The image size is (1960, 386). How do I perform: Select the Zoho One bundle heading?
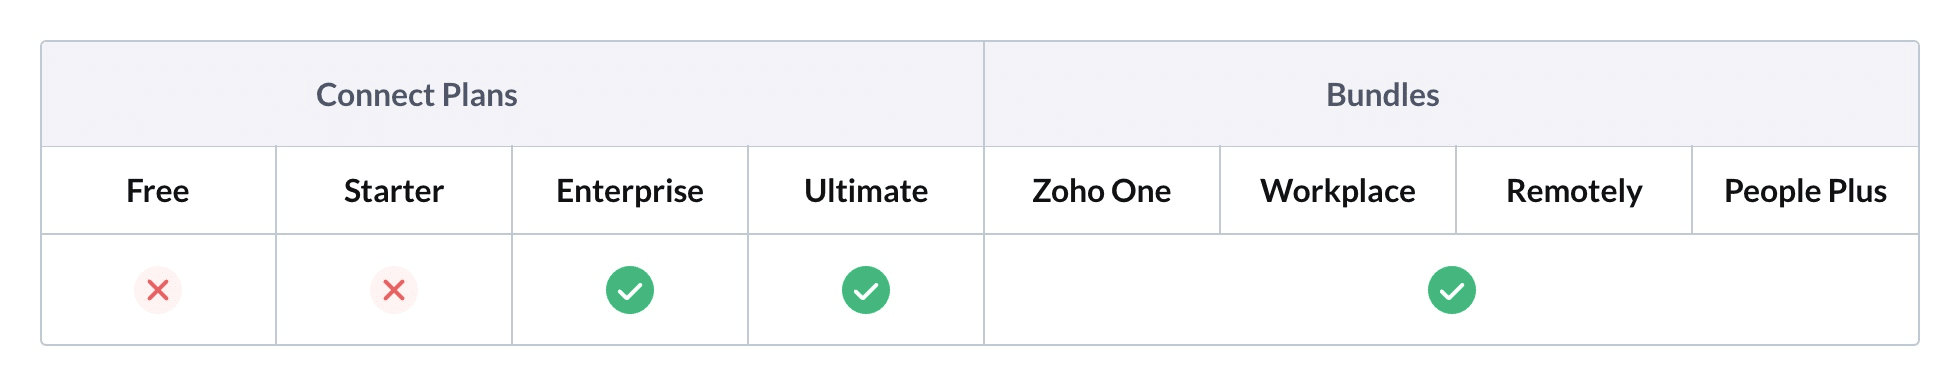pos(1102,191)
